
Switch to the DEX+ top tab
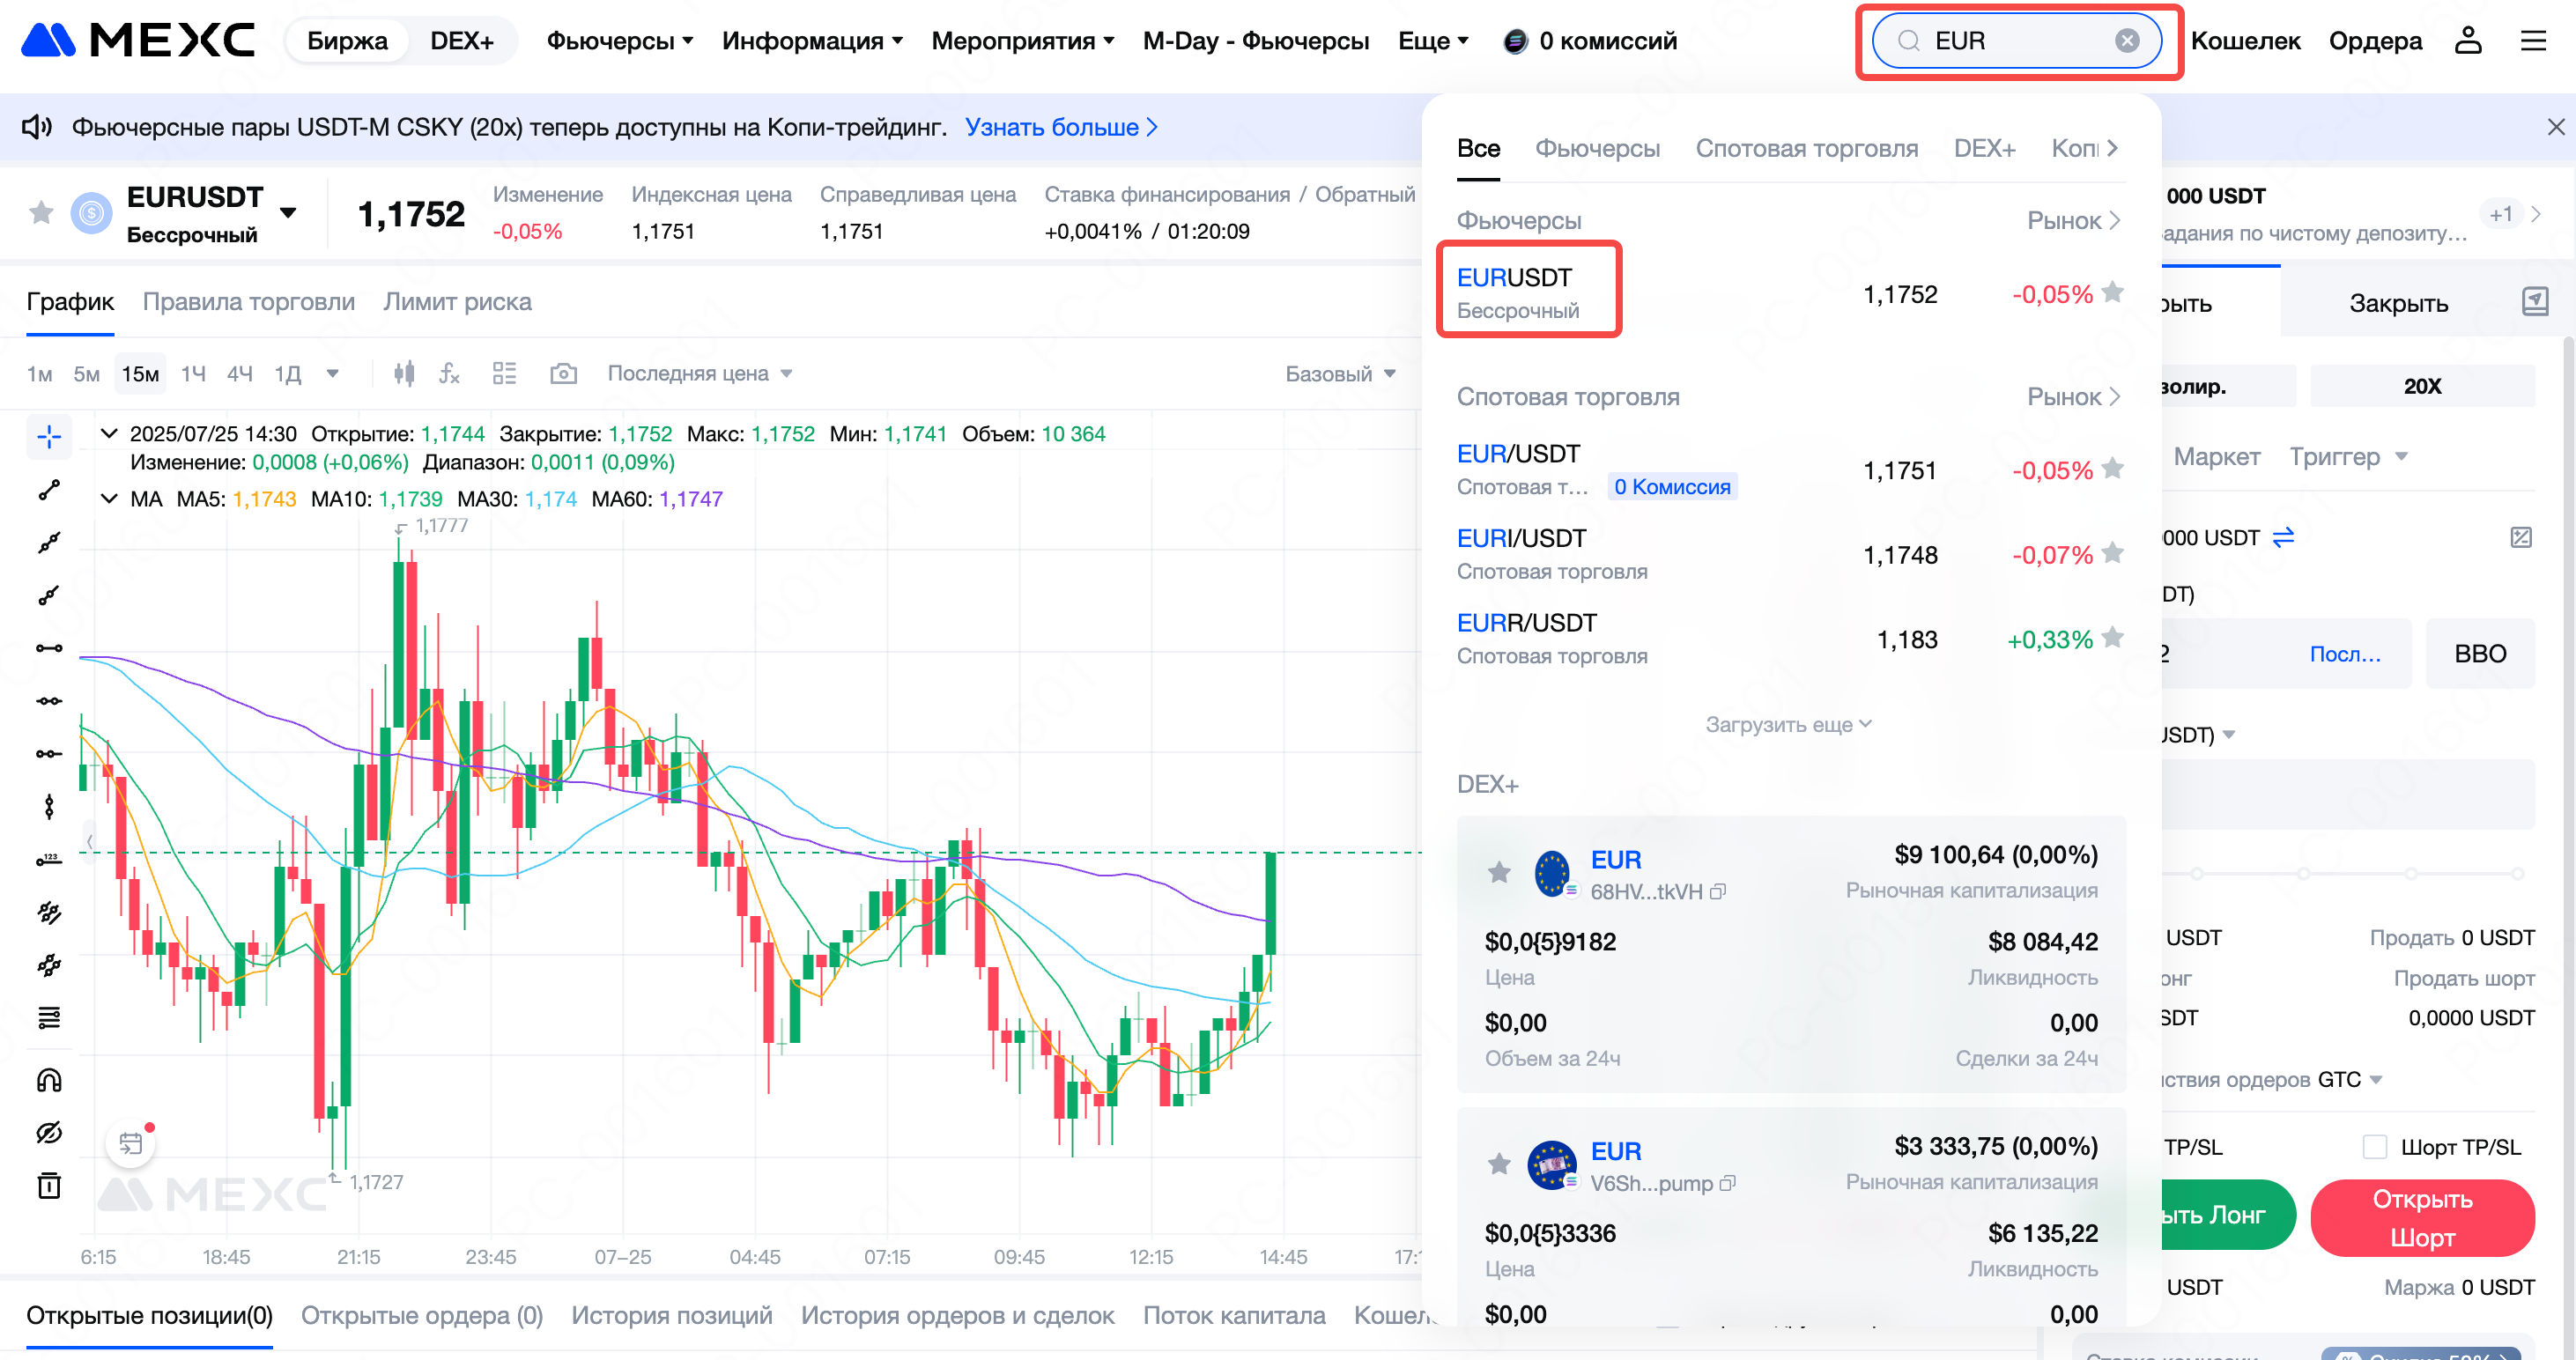pyautogui.click(x=462, y=41)
